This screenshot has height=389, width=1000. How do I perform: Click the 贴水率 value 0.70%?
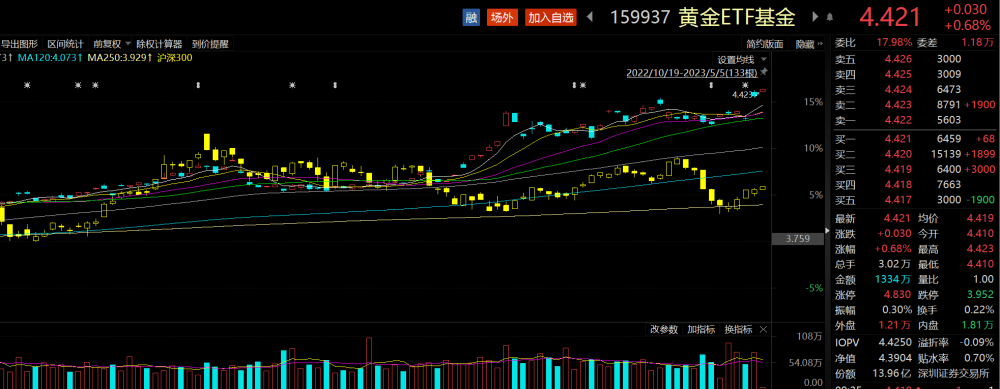click(x=980, y=358)
